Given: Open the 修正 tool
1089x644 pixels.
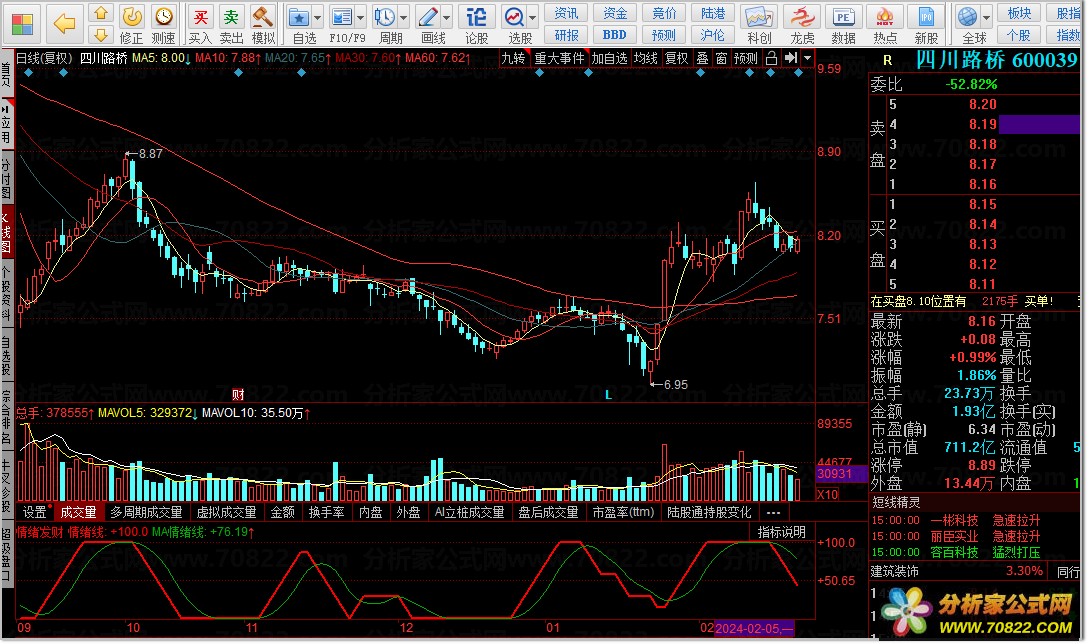Looking at the screenshot, I should point(132,24).
